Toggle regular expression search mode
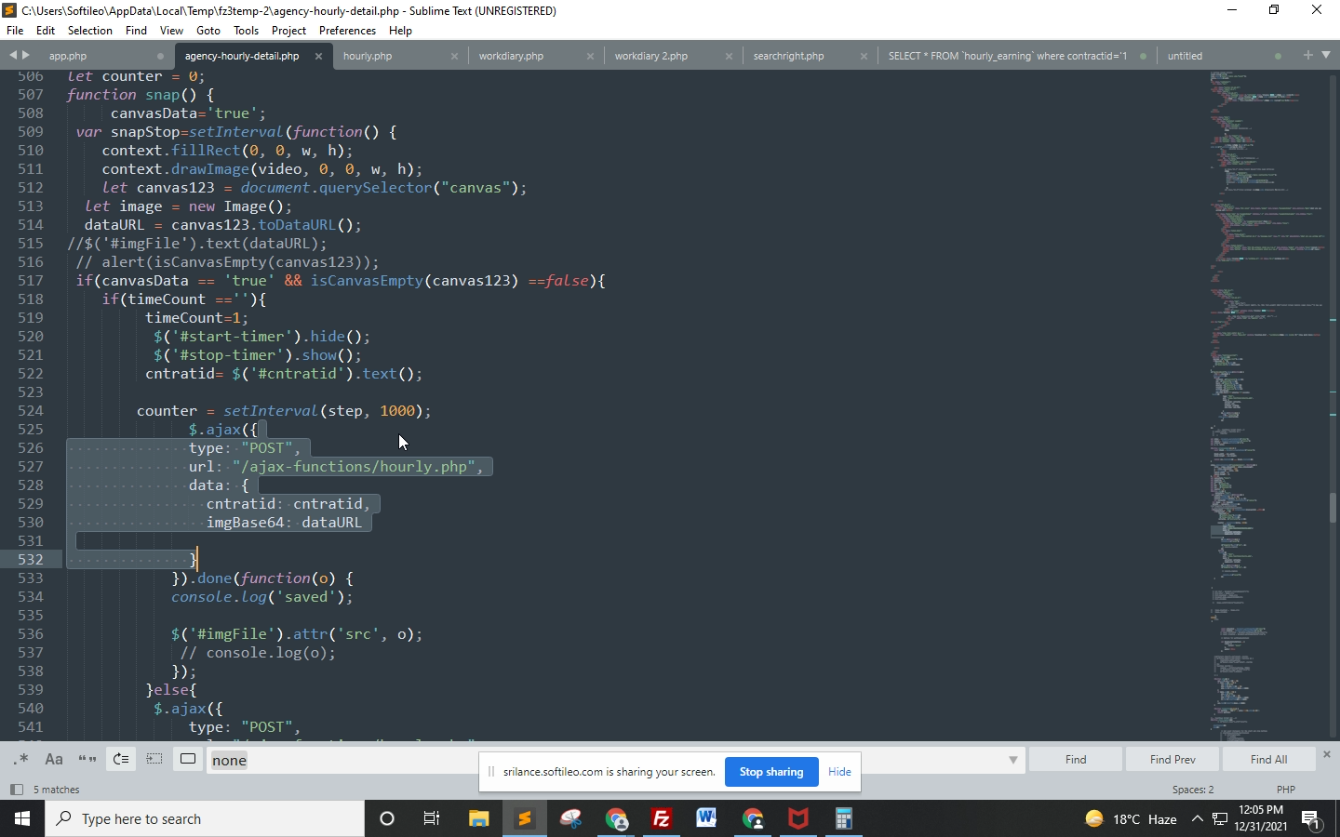 (20, 759)
